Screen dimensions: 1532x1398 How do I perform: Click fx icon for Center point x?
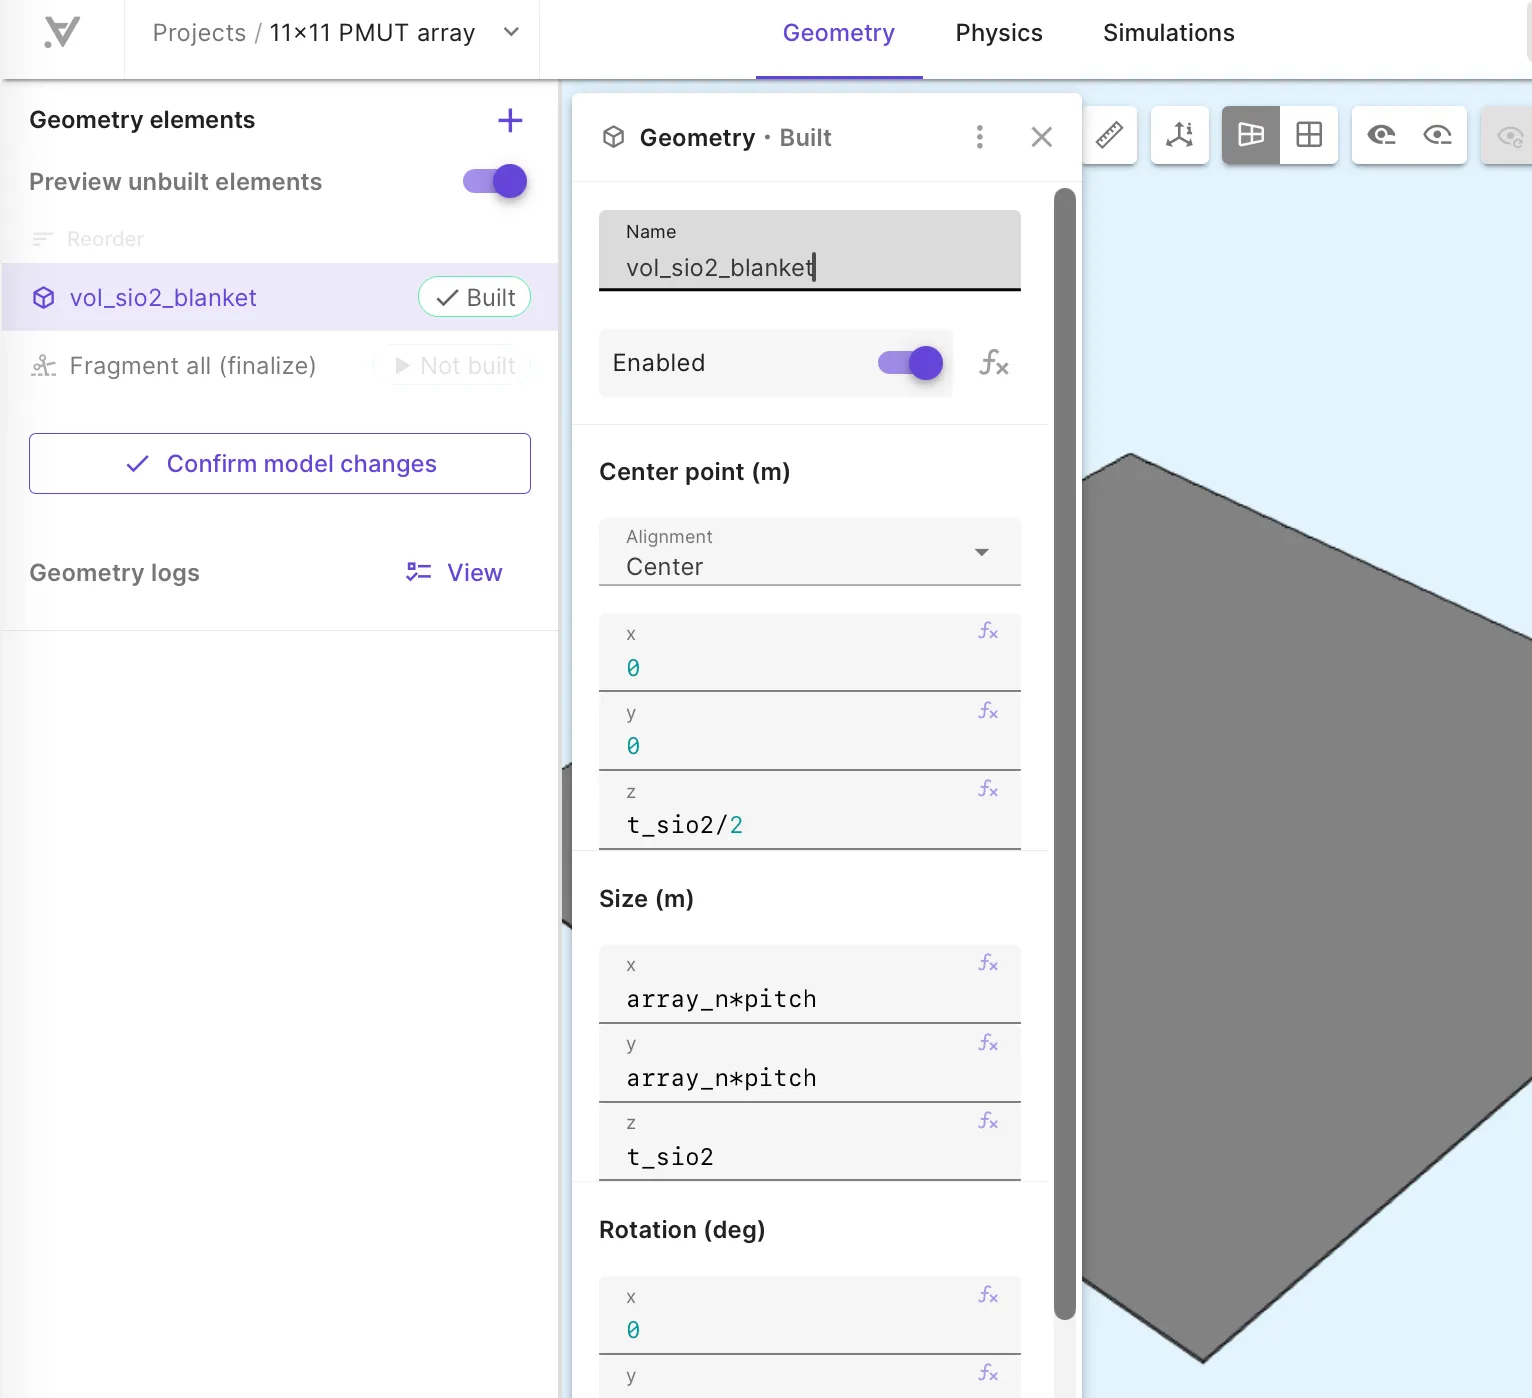click(x=988, y=631)
